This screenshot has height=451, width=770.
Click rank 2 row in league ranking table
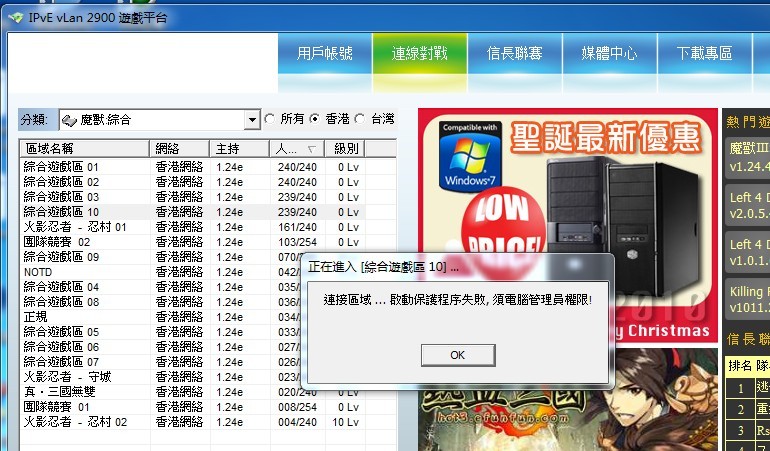click(748, 409)
